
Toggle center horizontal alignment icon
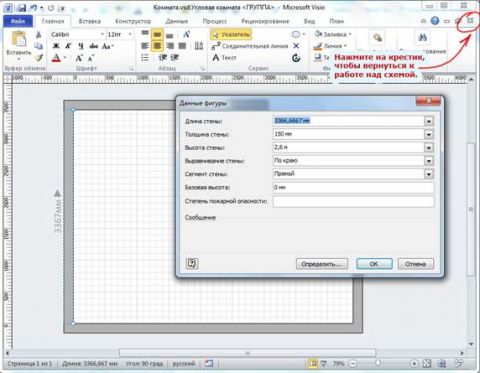(157, 46)
